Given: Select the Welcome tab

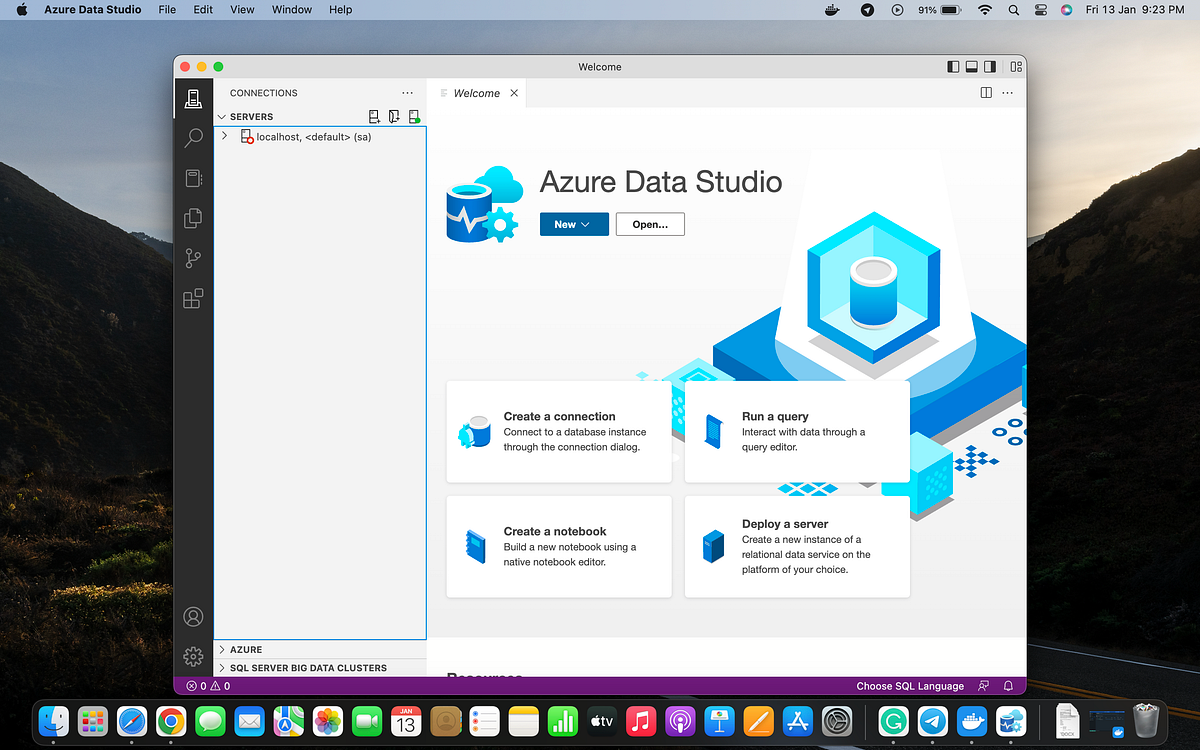Looking at the screenshot, I should pyautogui.click(x=477, y=92).
